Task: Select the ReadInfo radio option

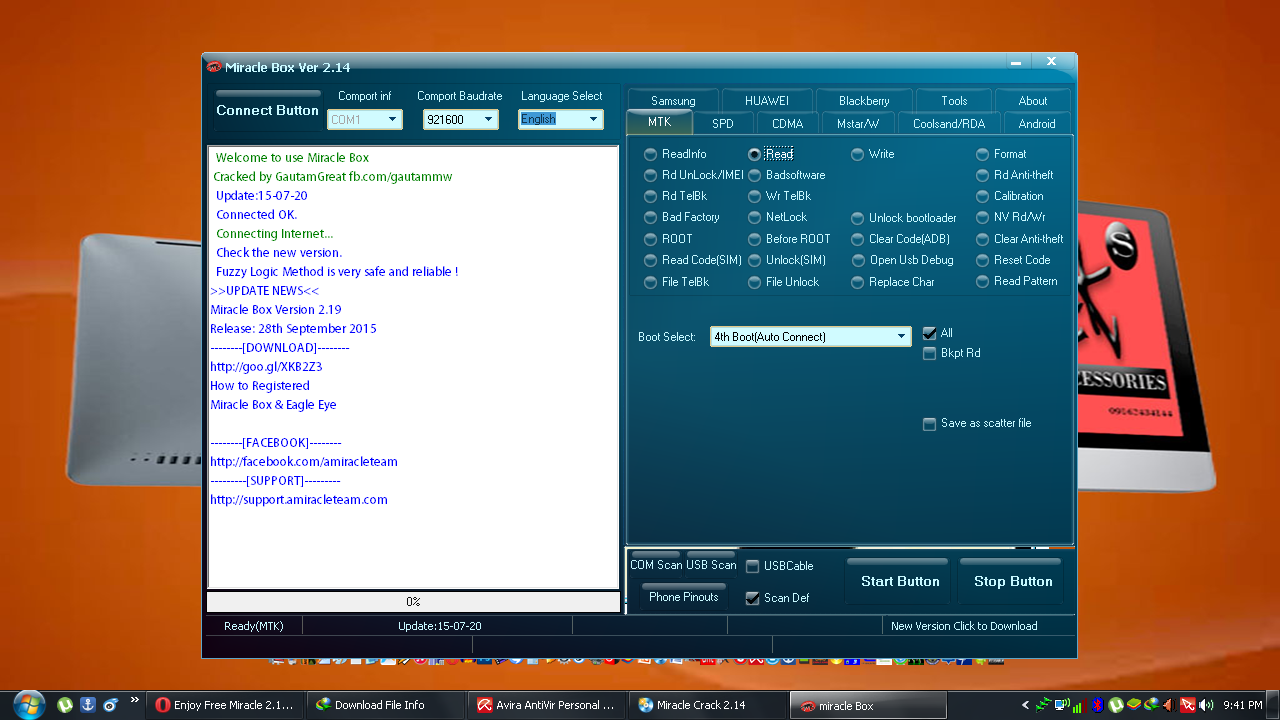Action: click(x=651, y=154)
